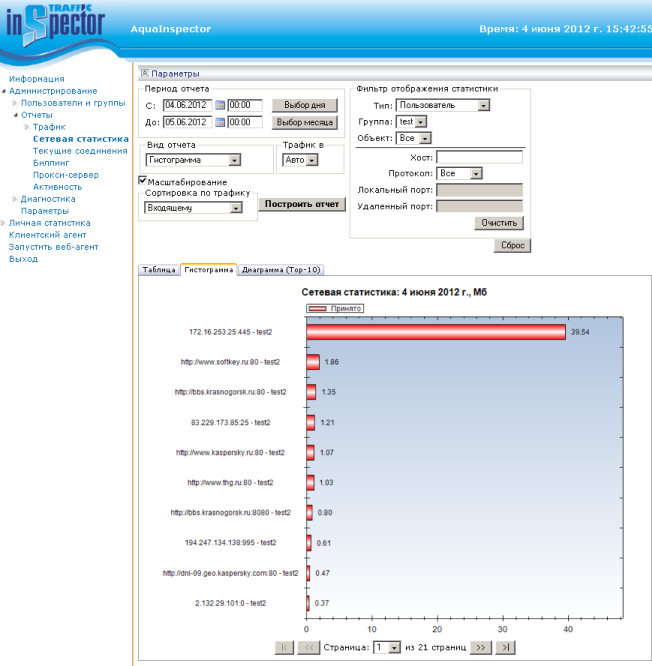This screenshot has height=666, width=652.
Task: Click label http://www.kaspersky.ru:80 - test2
Action: 230,452
